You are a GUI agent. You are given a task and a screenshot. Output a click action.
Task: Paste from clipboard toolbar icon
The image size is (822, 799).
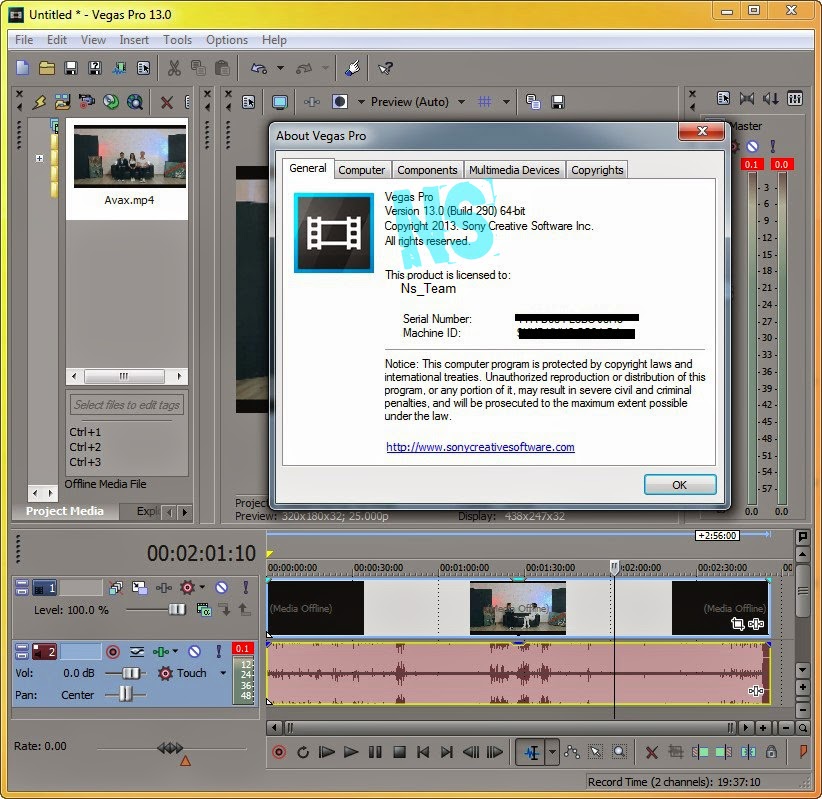point(222,68)
